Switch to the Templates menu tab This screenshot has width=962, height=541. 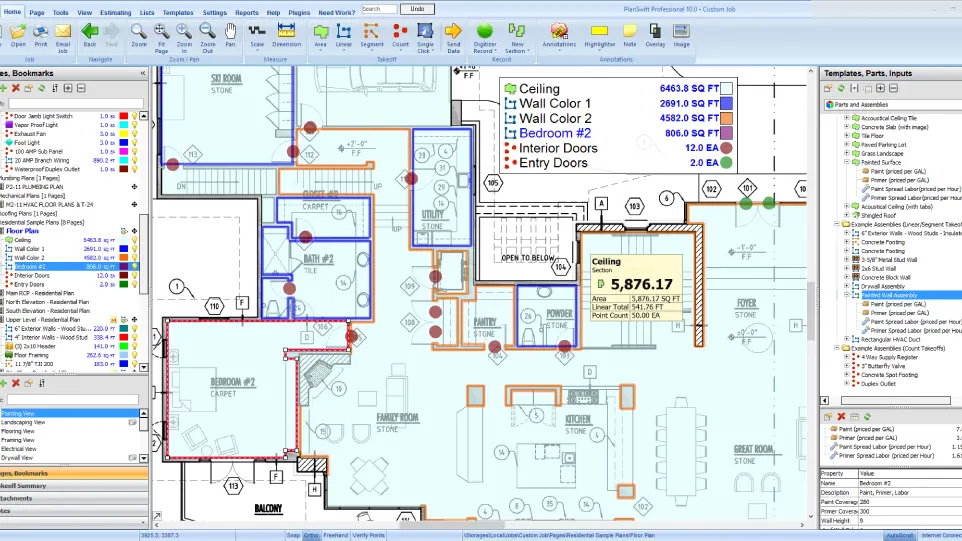coord(178,13)
